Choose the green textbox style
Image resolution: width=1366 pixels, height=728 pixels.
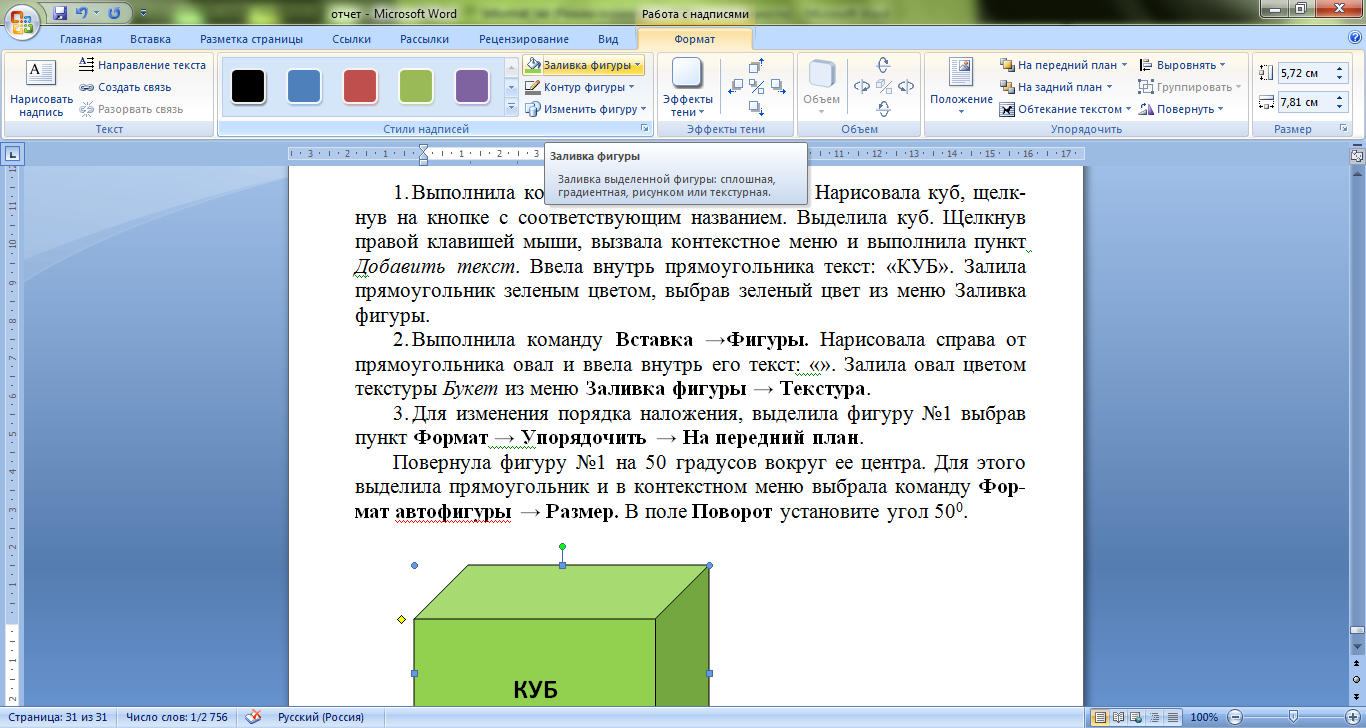pyautogui.click(x=416, y=86)
